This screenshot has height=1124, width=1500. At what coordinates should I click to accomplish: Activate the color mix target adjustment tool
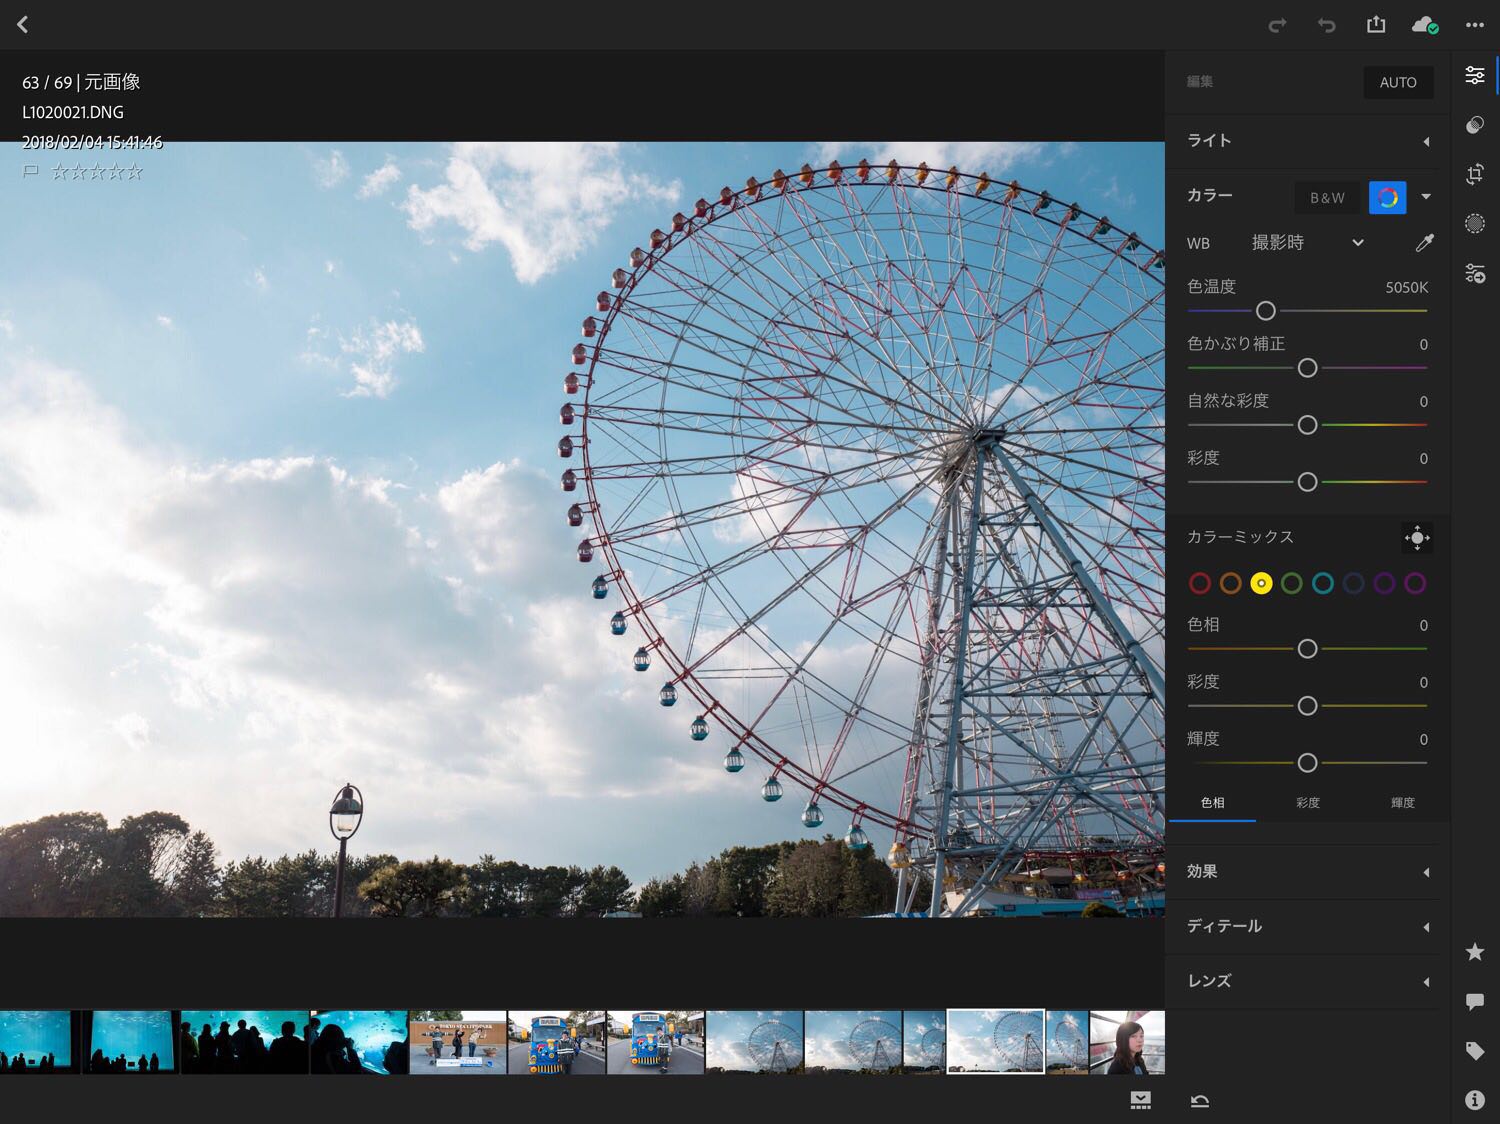1417,538
